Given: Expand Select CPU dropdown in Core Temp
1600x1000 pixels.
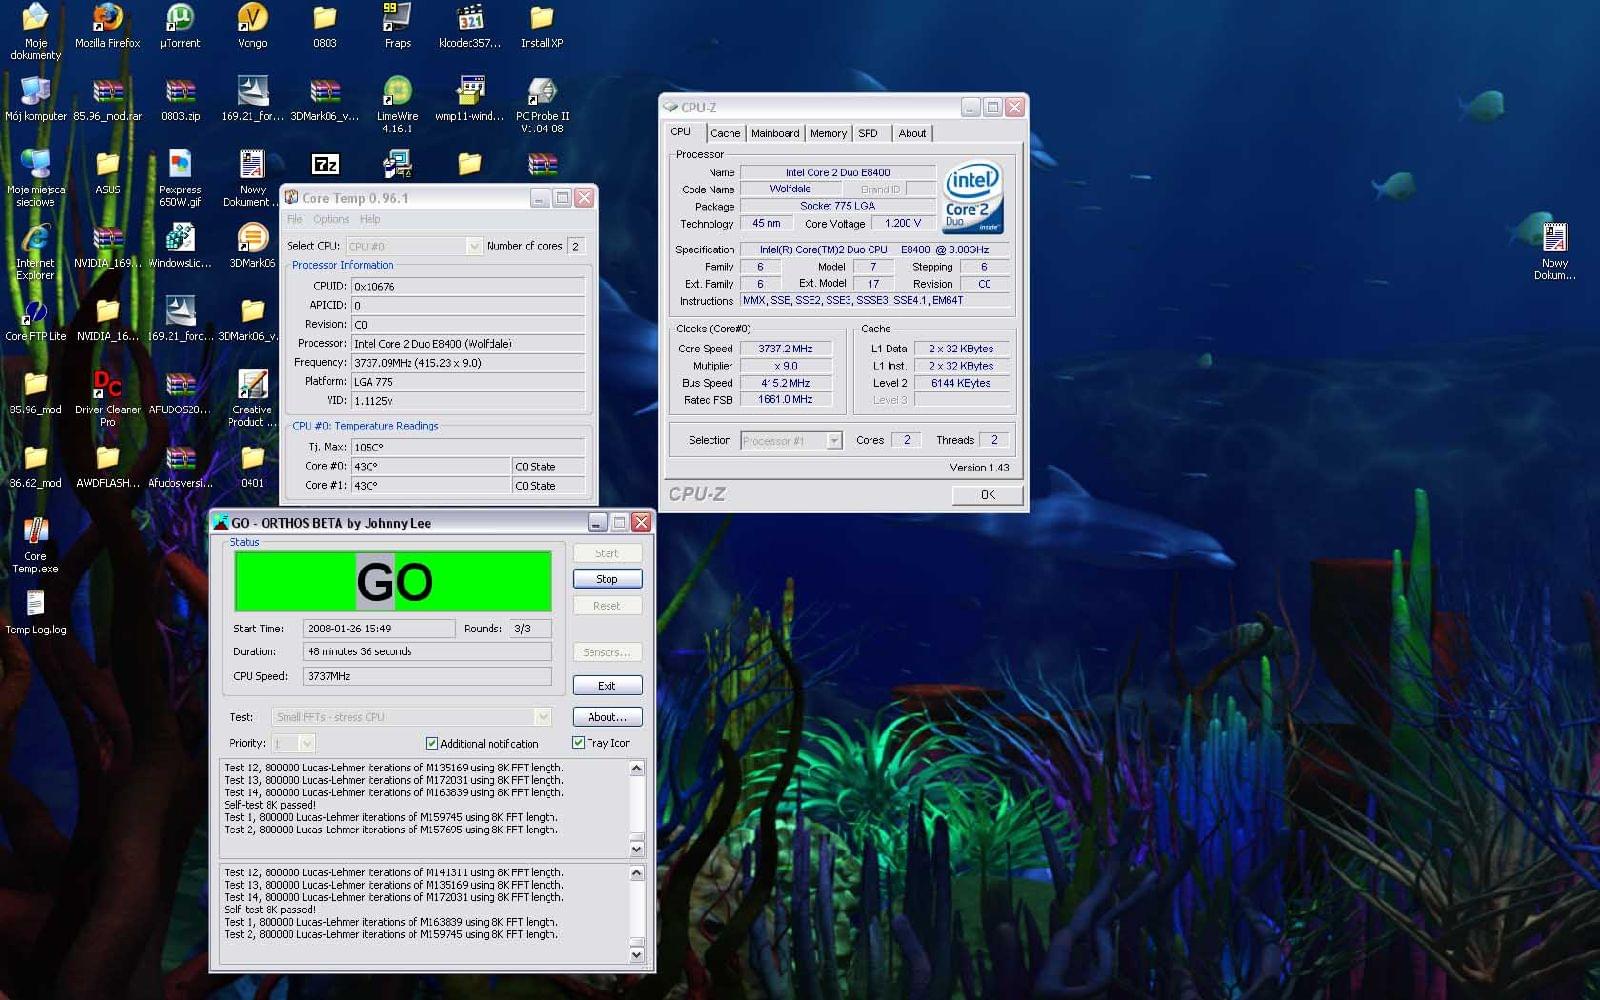Looking at the screenshot, I should (474, 246).
